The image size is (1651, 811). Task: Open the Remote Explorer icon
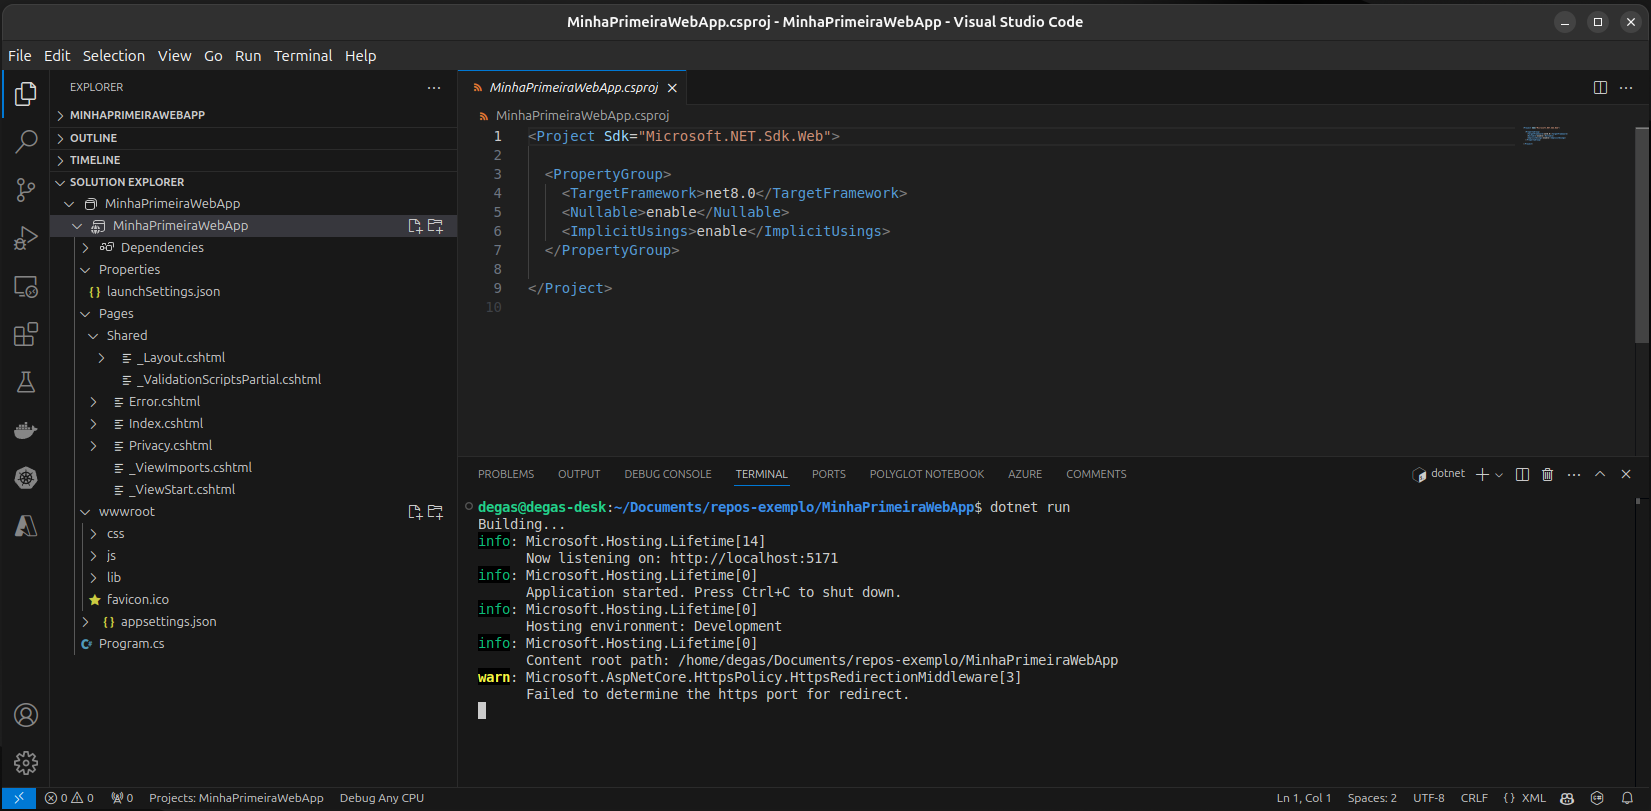(x=26, y=286)
